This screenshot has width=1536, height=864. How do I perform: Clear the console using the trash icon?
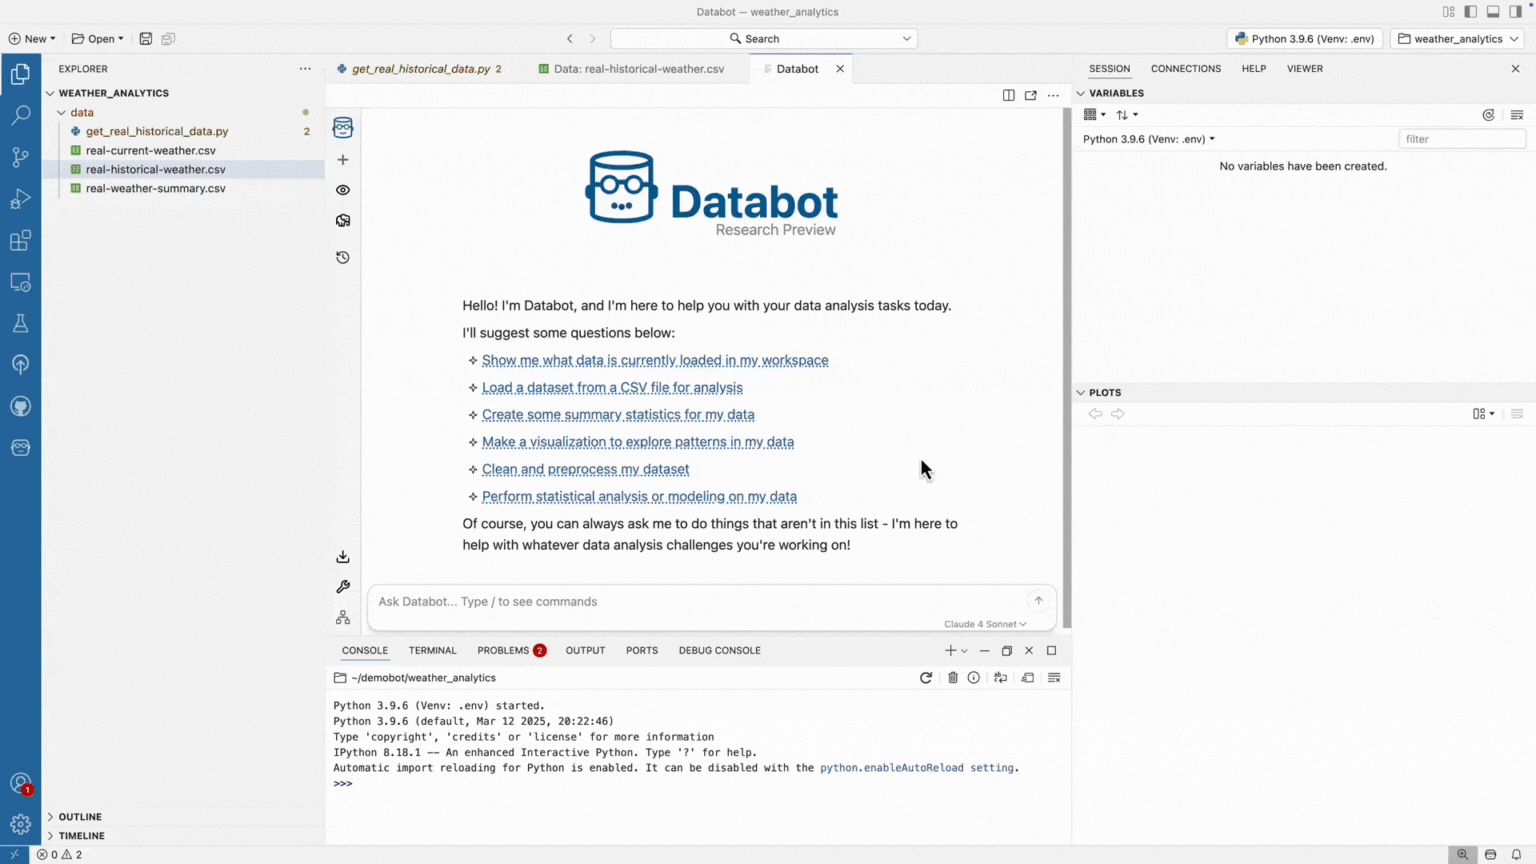coord(952,678)
